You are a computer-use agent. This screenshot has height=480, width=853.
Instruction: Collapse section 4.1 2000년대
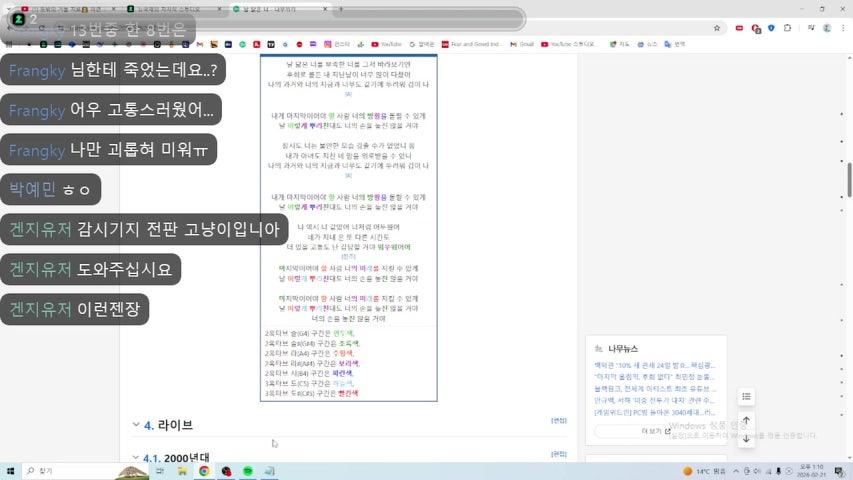tap(136, 458)
